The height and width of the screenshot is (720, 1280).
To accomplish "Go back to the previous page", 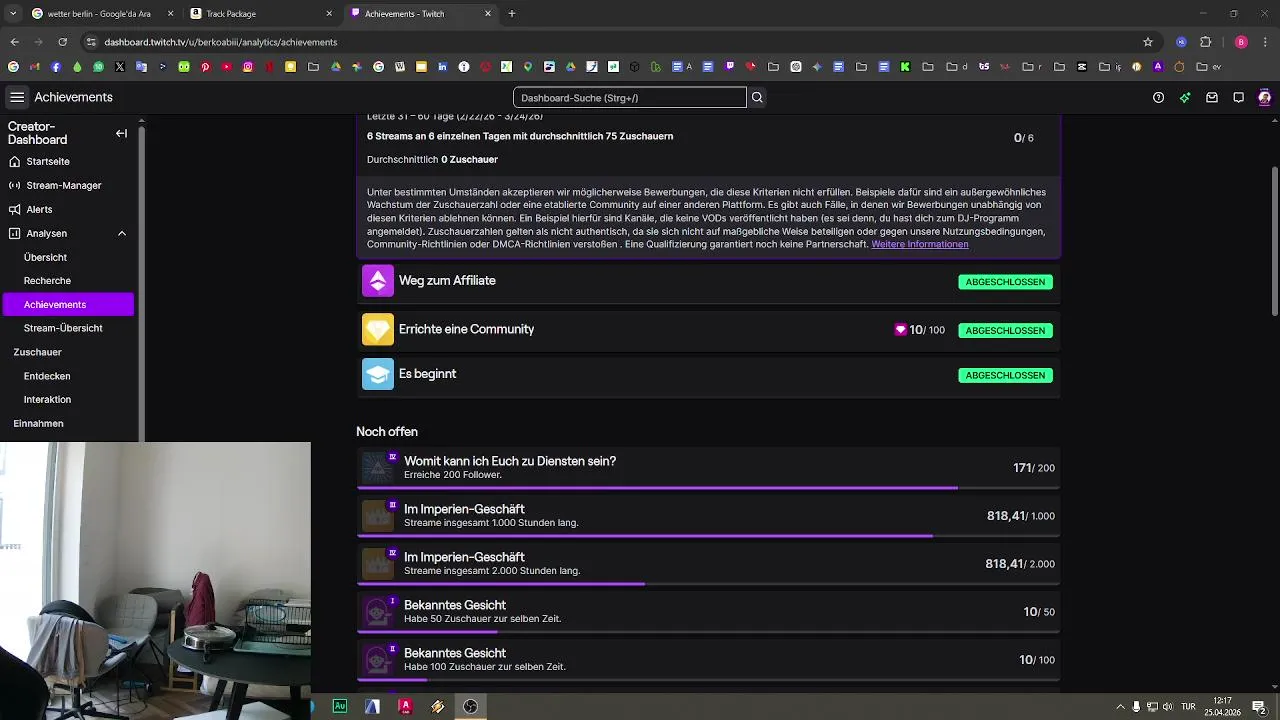I will (x=14, y=42).
